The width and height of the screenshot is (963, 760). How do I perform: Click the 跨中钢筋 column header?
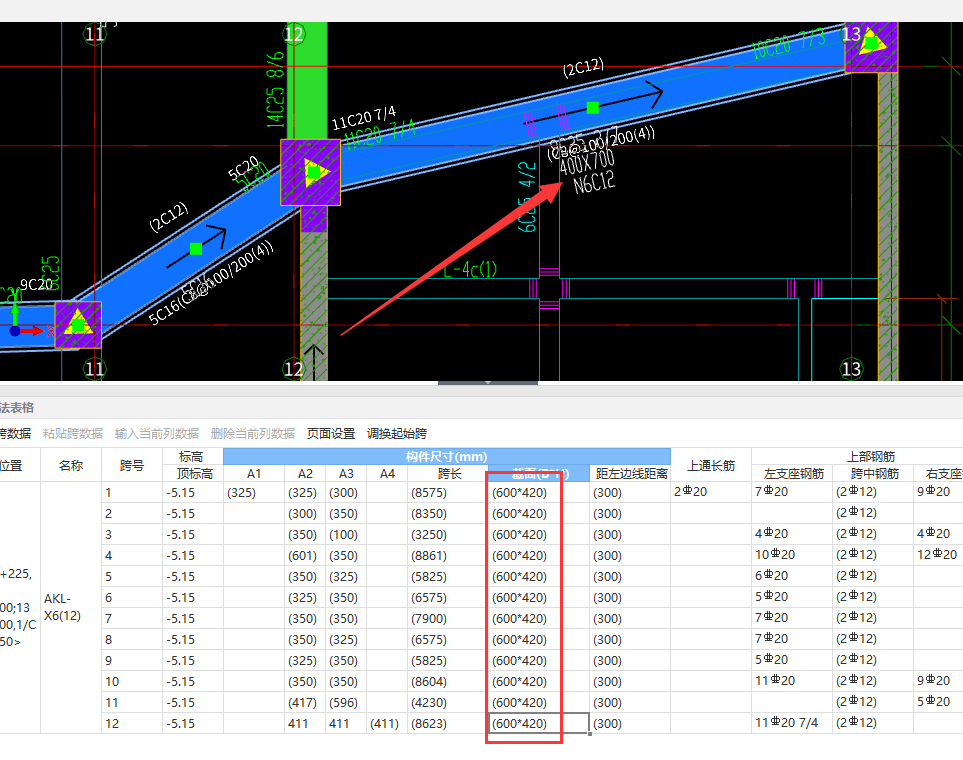873,474
